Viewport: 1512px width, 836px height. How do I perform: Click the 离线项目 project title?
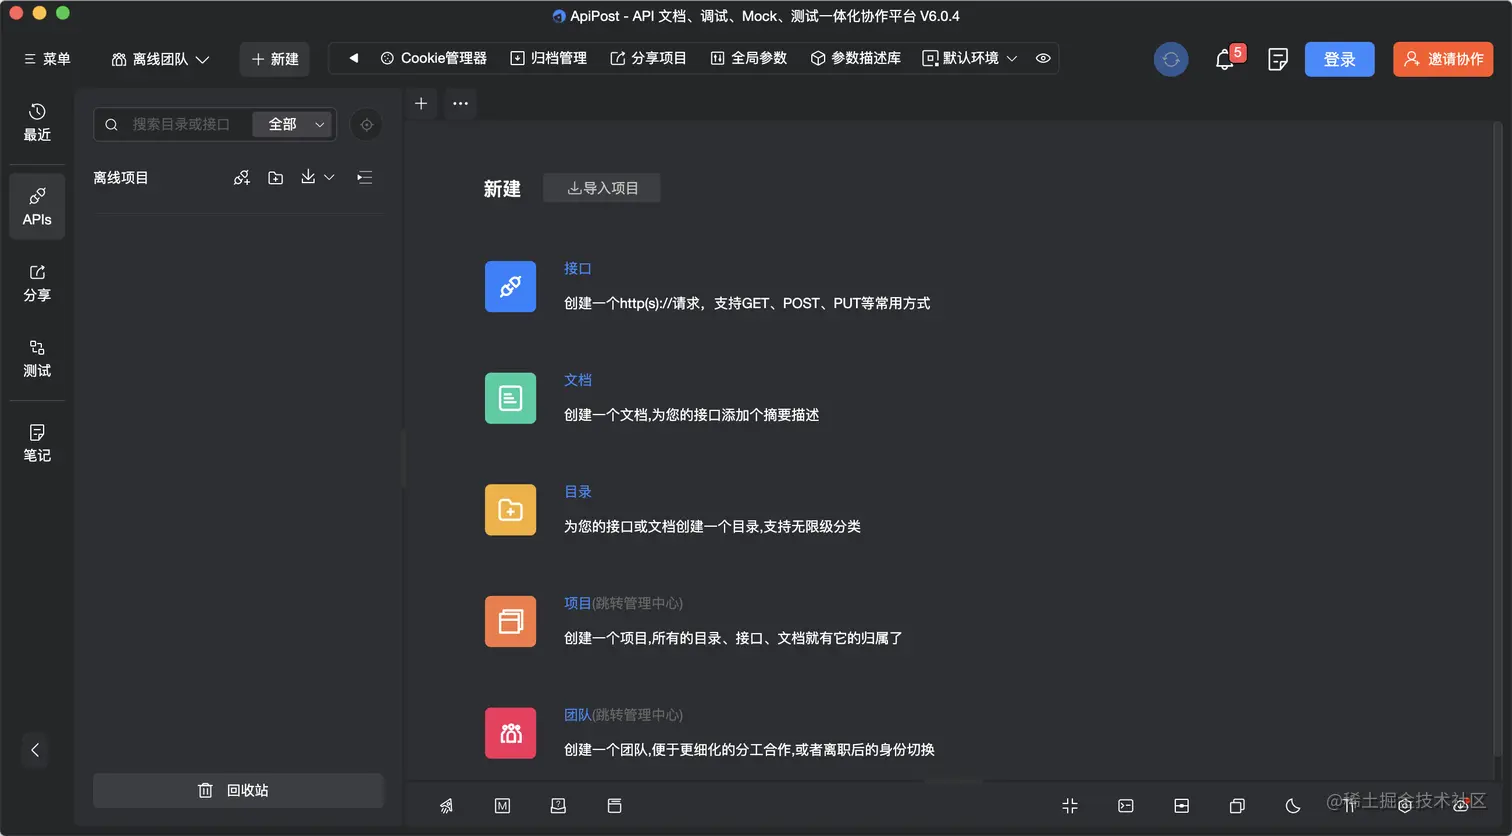[x=121, y=178]
